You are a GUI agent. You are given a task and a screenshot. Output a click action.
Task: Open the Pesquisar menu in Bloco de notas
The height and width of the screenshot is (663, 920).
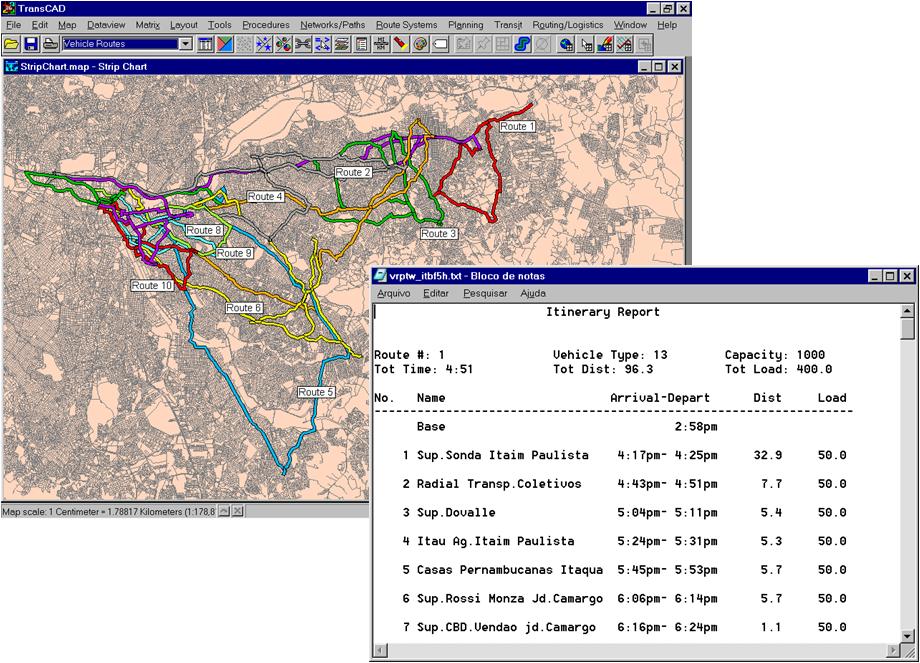pos(485,293)
